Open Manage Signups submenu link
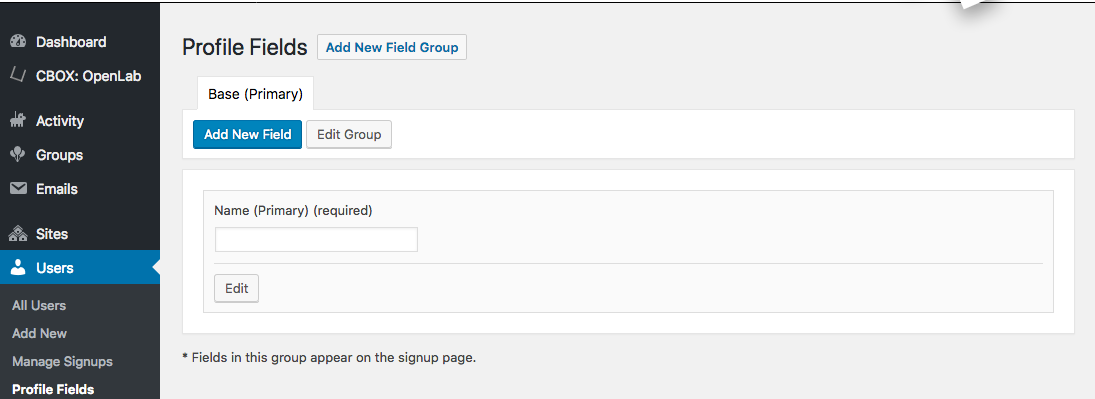The image size is (1095, 399). point(62,361)
